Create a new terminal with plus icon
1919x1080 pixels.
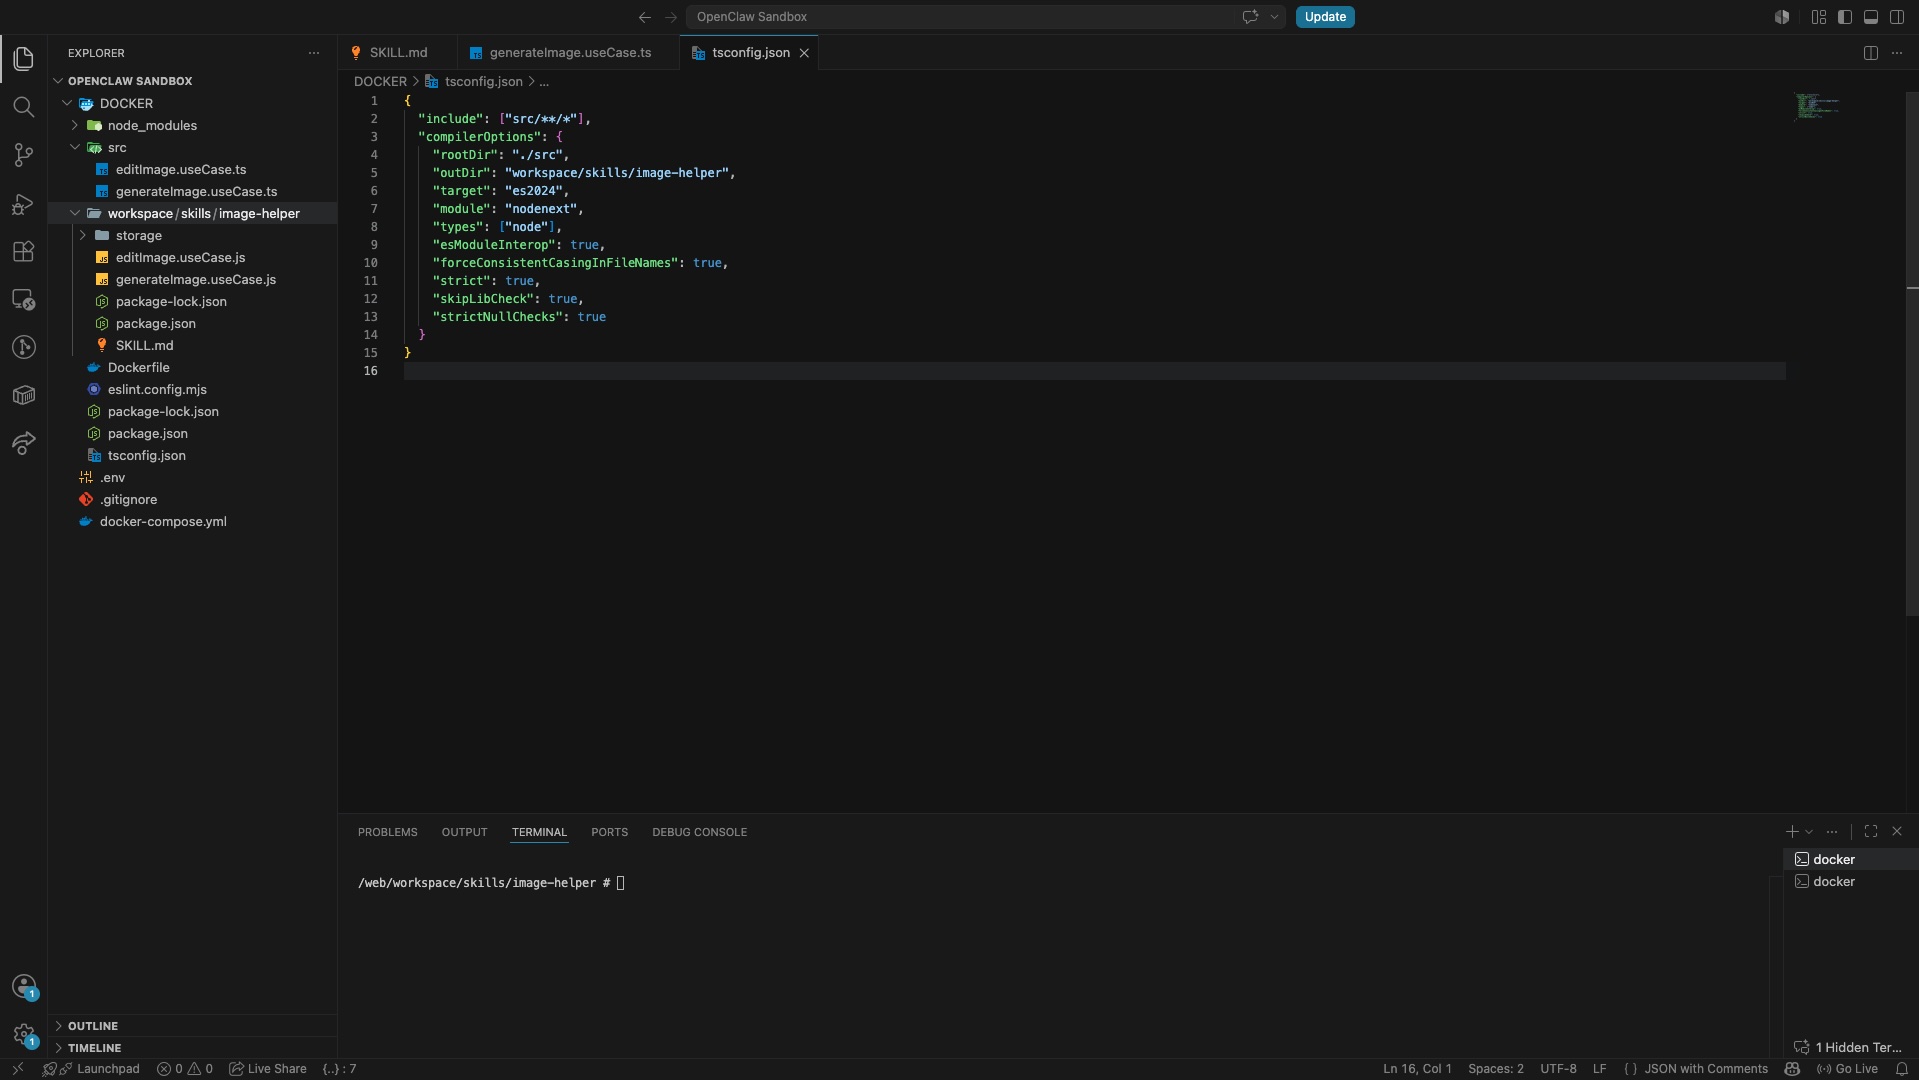[1791, 832]
